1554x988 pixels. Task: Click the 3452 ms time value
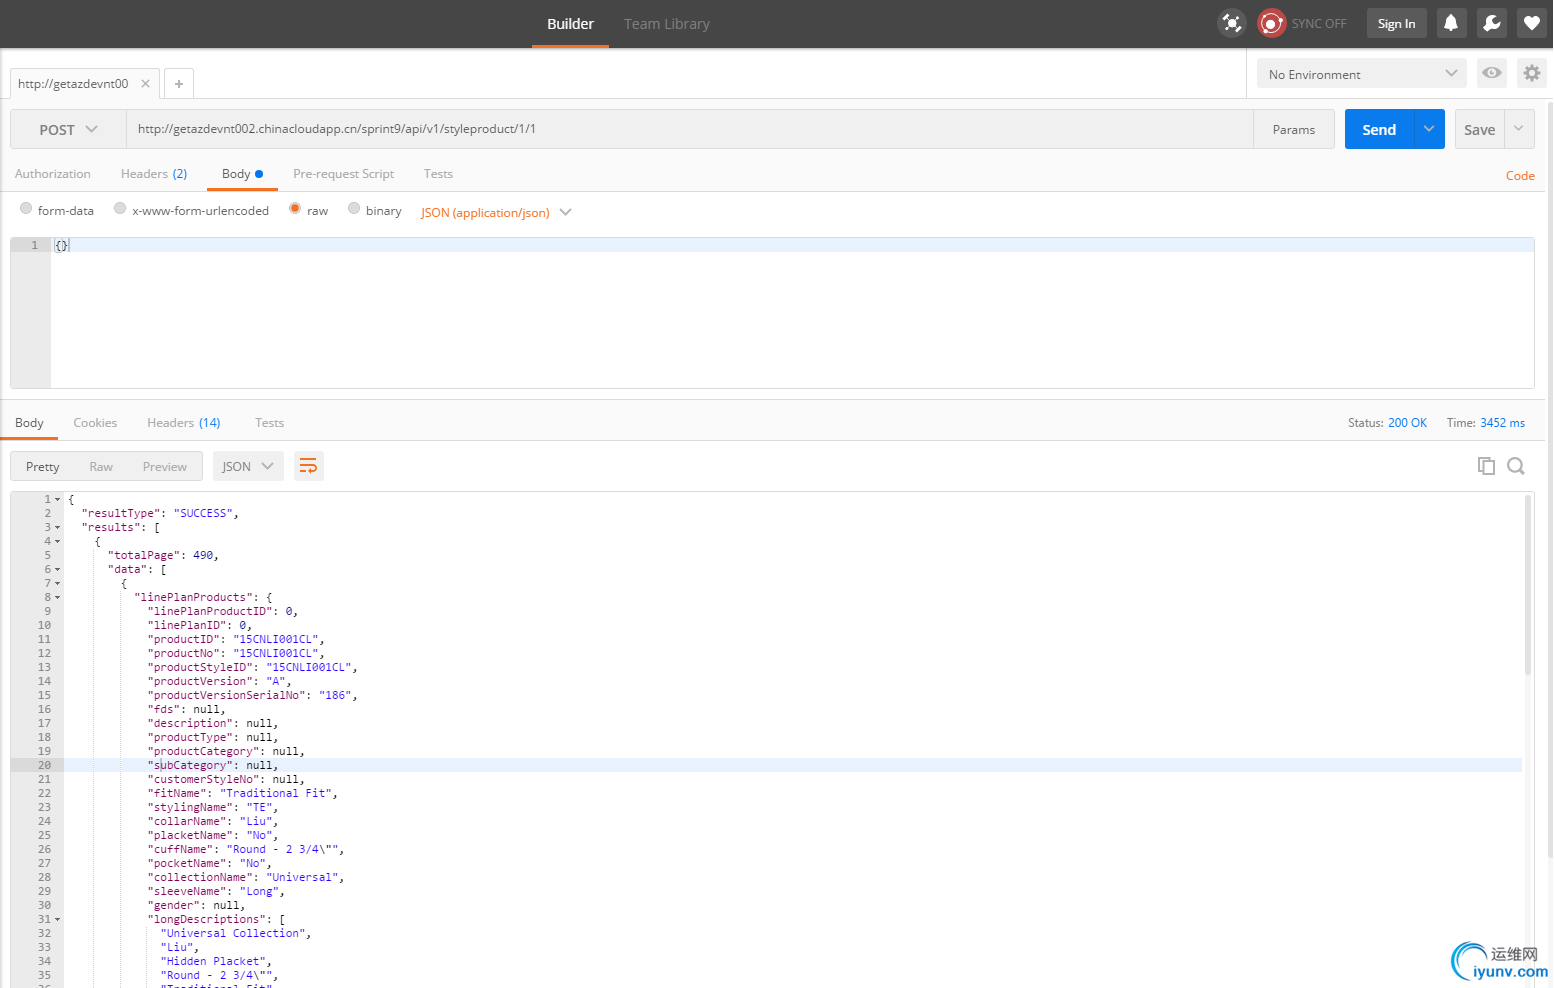pos(1502,423)
